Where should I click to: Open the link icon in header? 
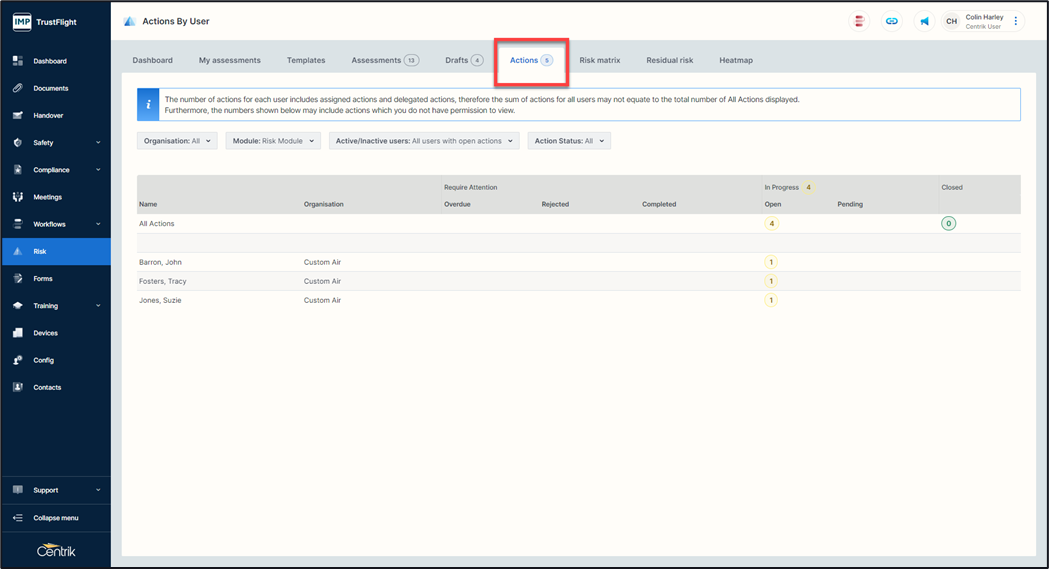click(x=891, y=21)
